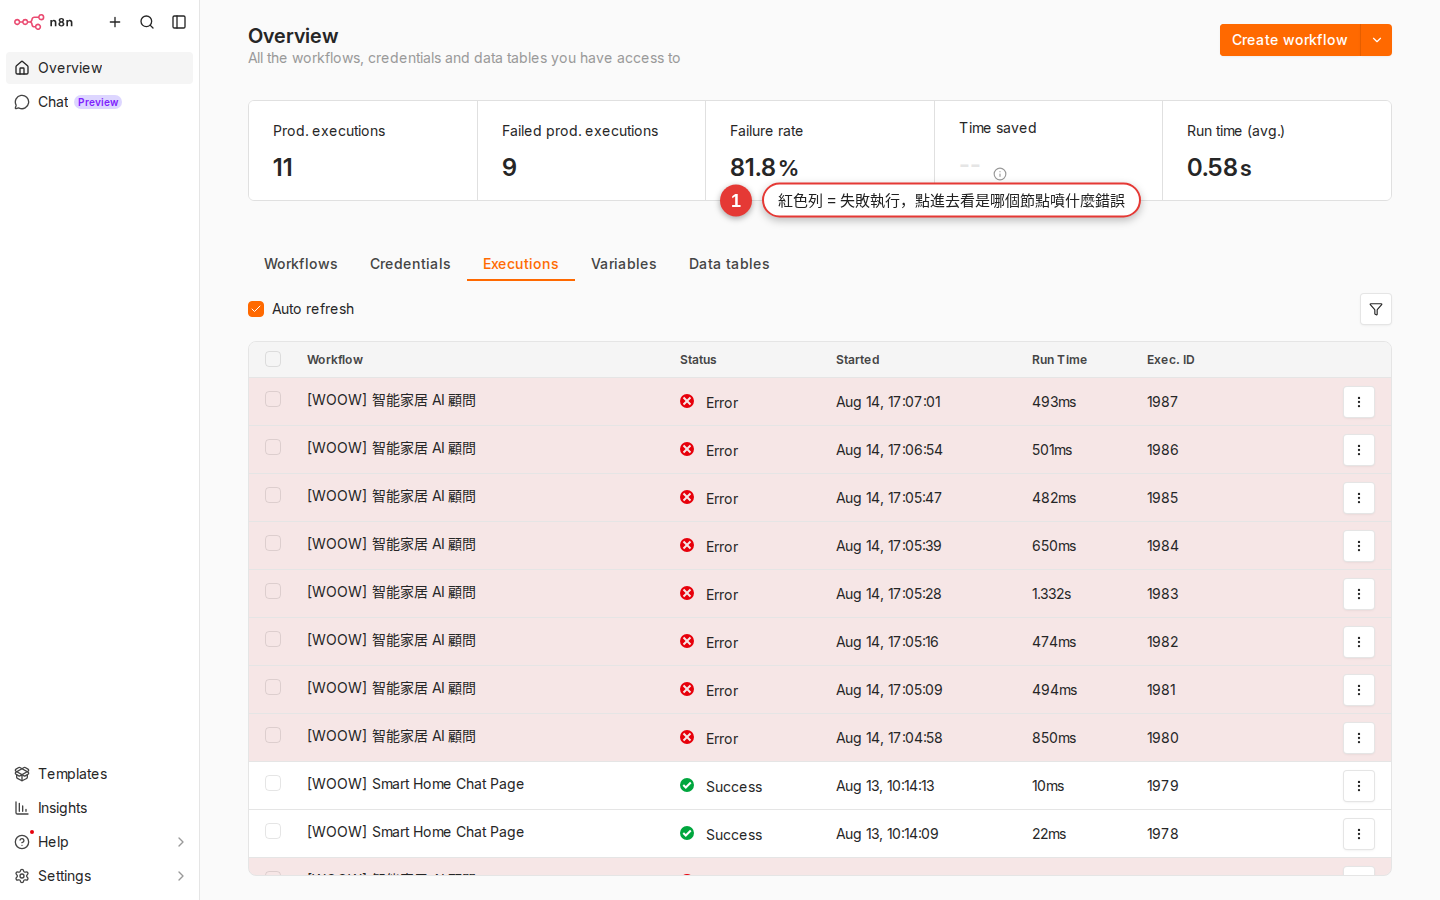Check the row checkbox for execution 1978

[273, 831]
